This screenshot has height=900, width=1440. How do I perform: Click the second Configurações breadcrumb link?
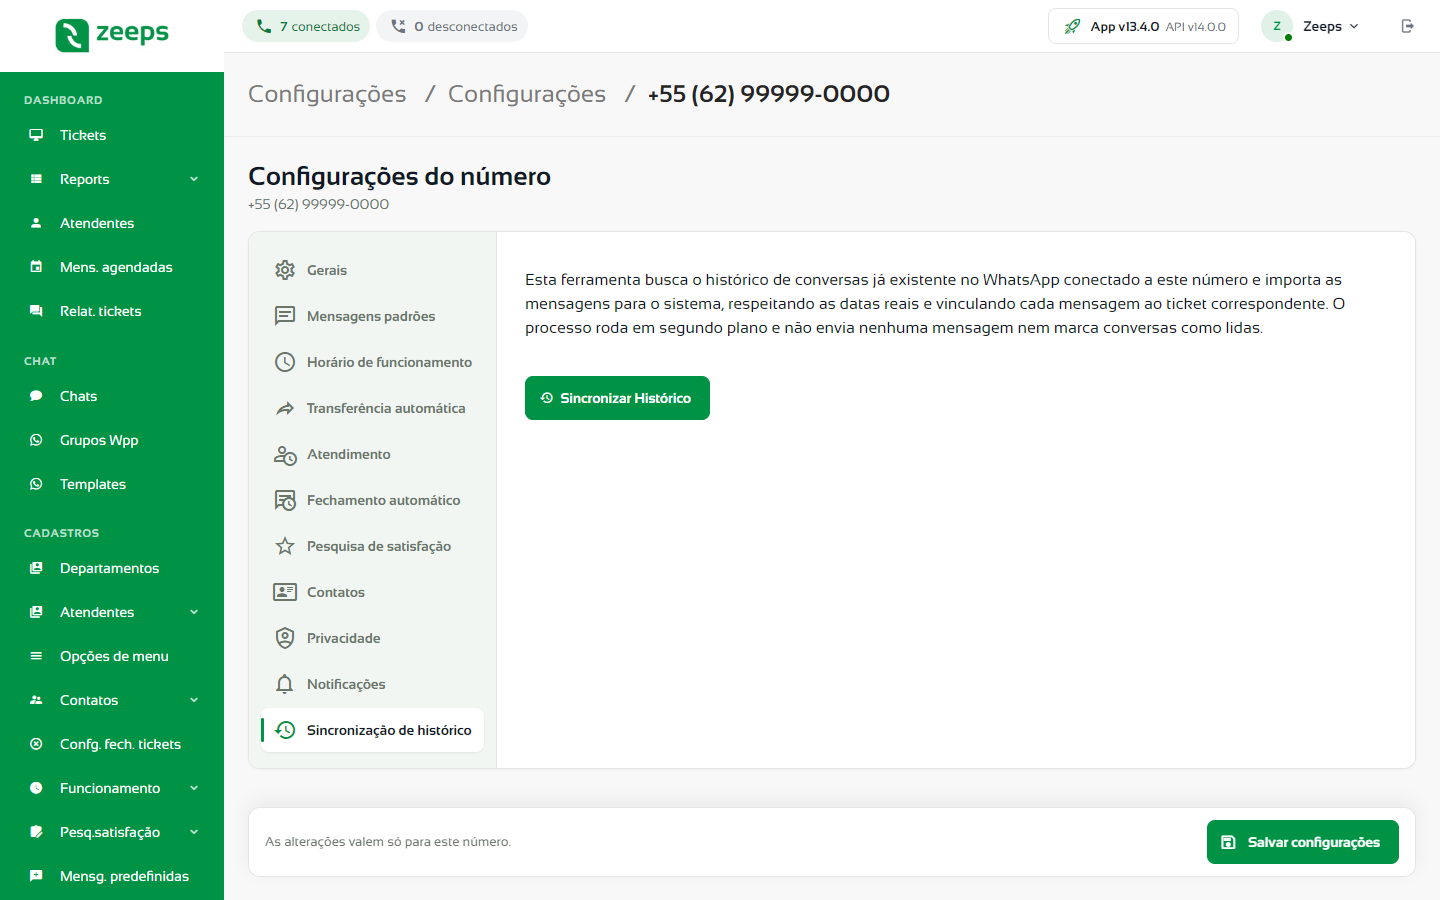527,94
